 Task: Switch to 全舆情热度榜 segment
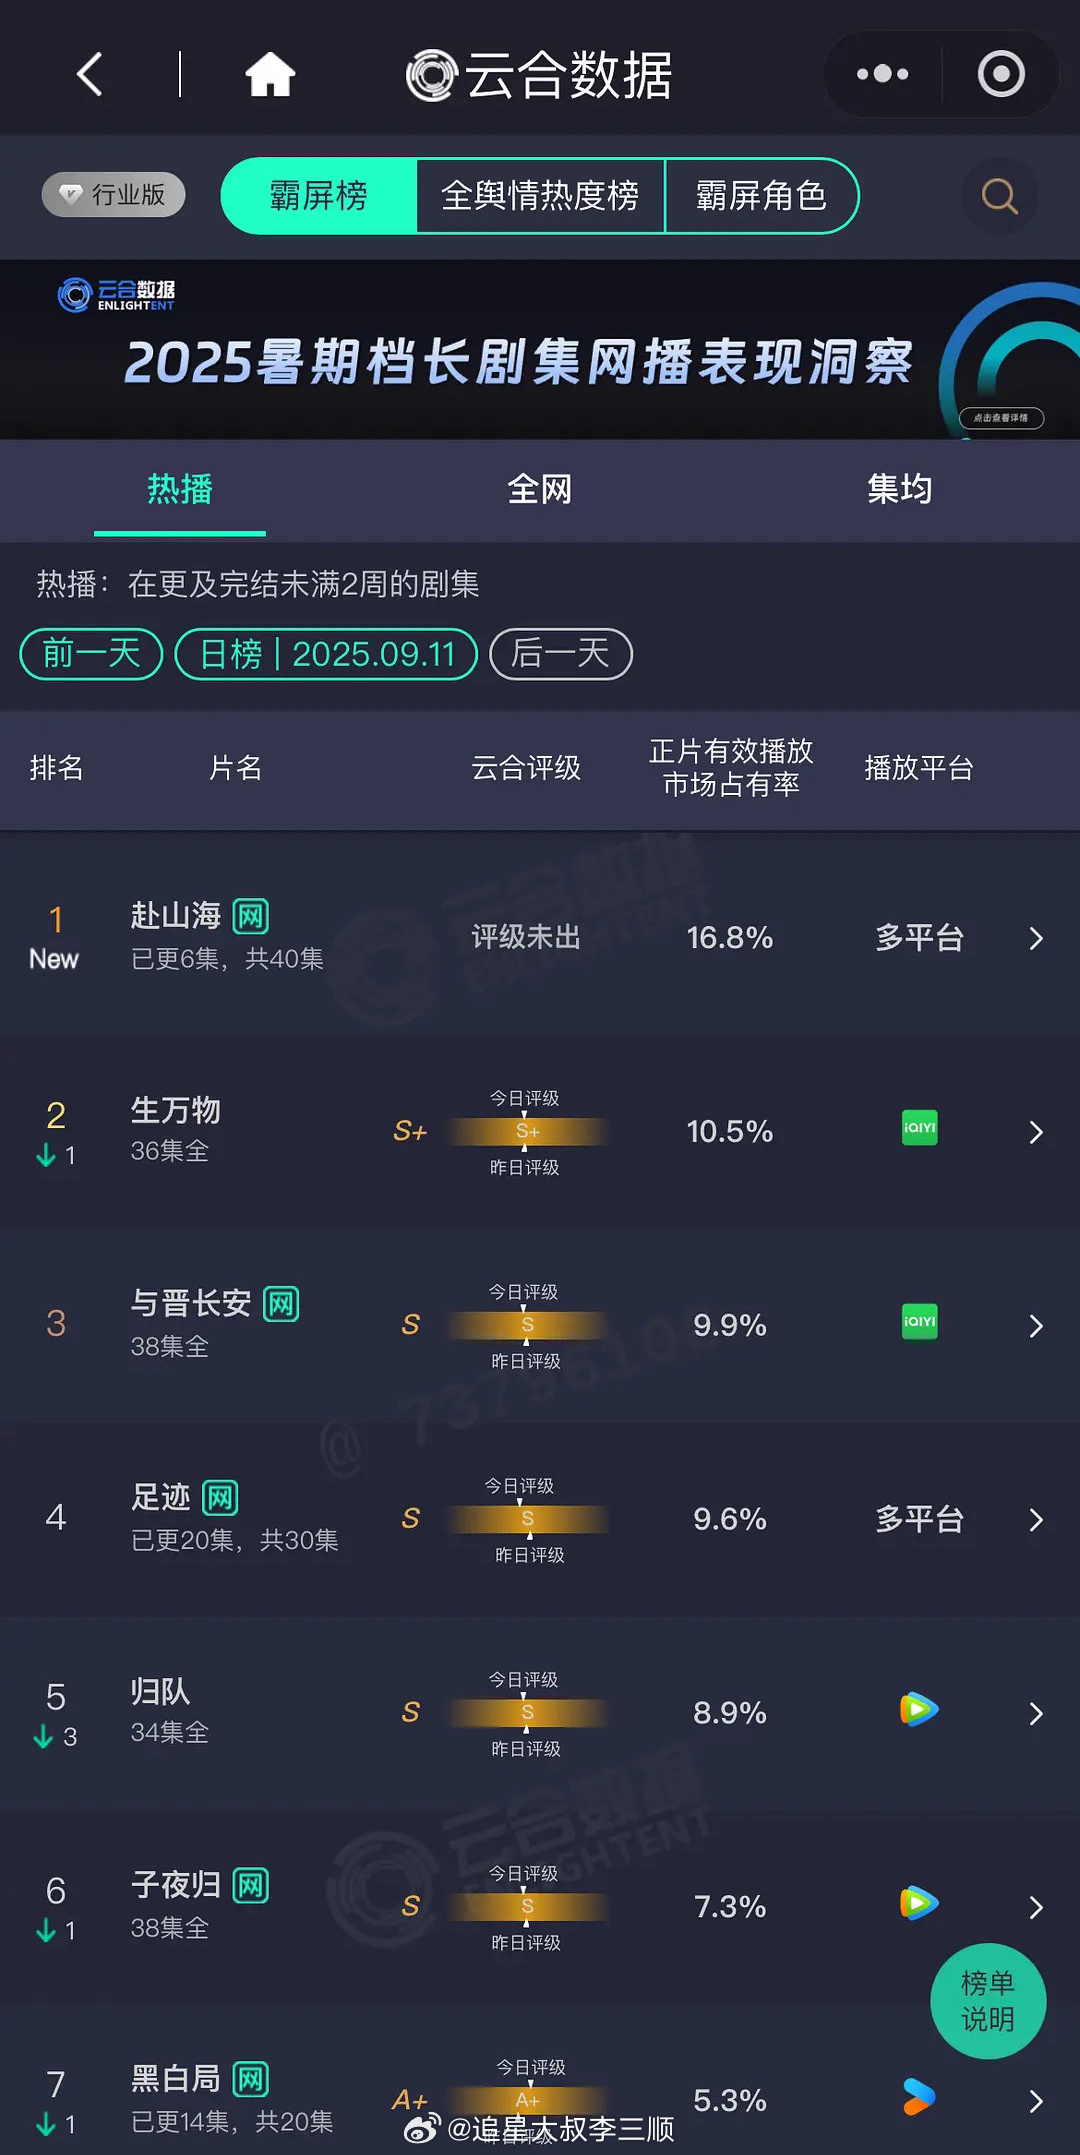[x=540, y=196]
